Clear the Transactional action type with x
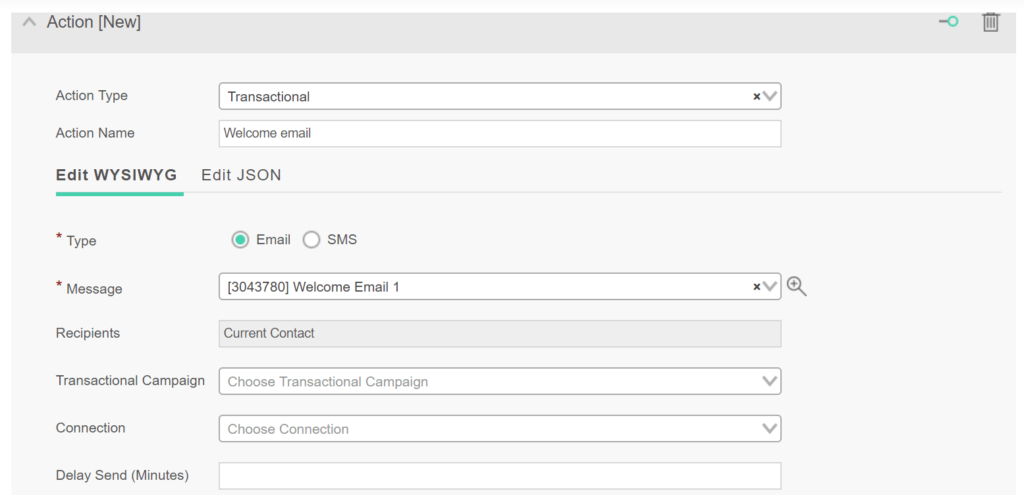Screen dimensions: 1024x495 (757, 97)
